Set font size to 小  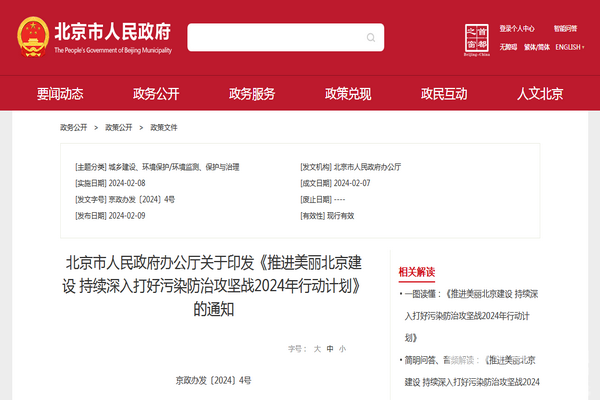(342, 349)
